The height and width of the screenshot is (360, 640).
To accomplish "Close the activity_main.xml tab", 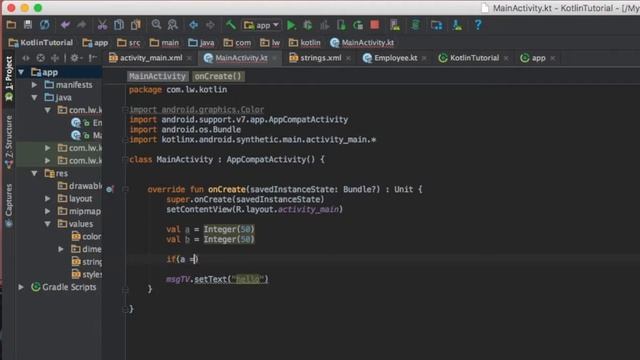I will [x=189, y=58].
